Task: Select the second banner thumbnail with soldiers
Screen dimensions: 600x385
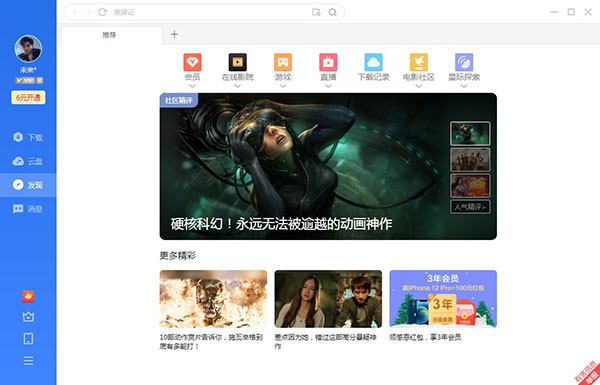Action: click(x=470, y=160)
